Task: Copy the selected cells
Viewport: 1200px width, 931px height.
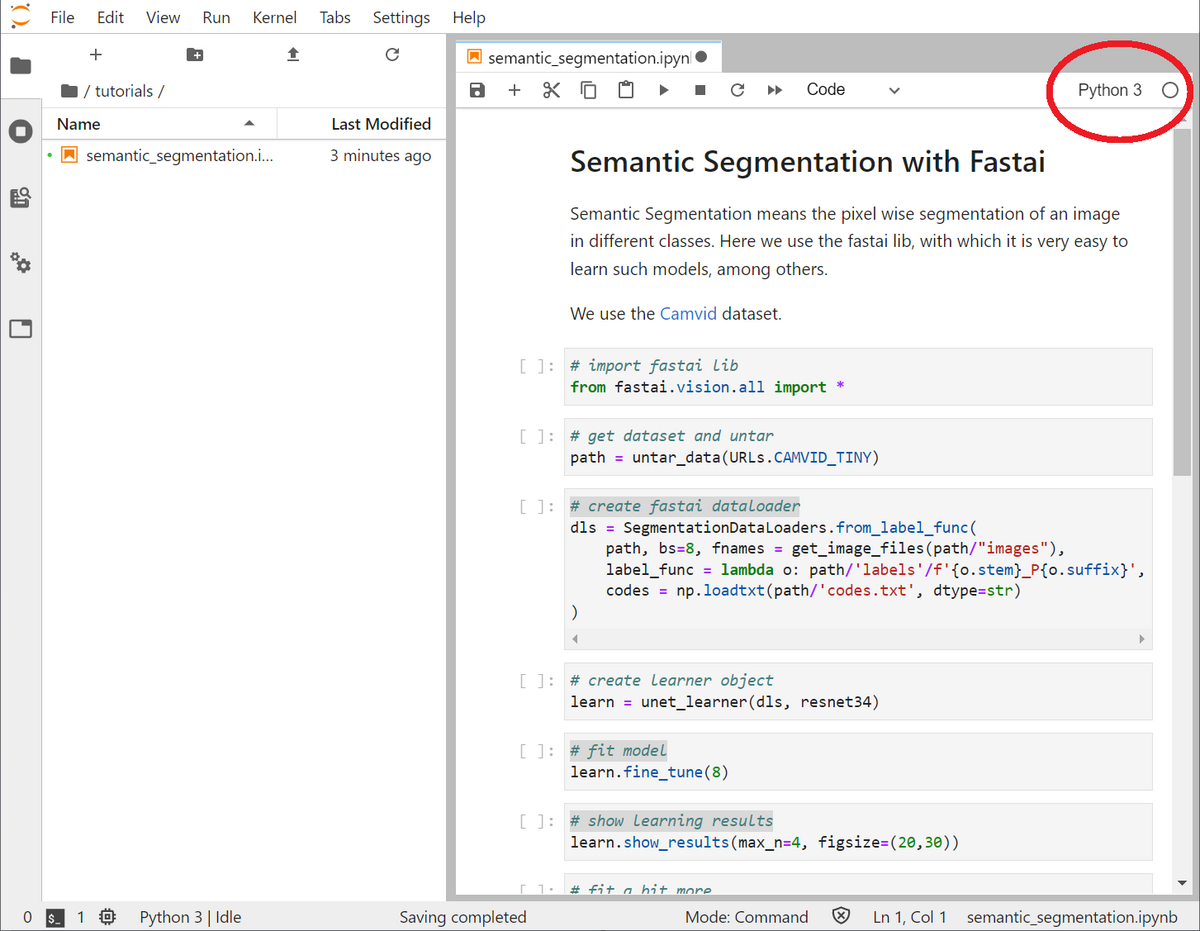Action: click(589, 90)
